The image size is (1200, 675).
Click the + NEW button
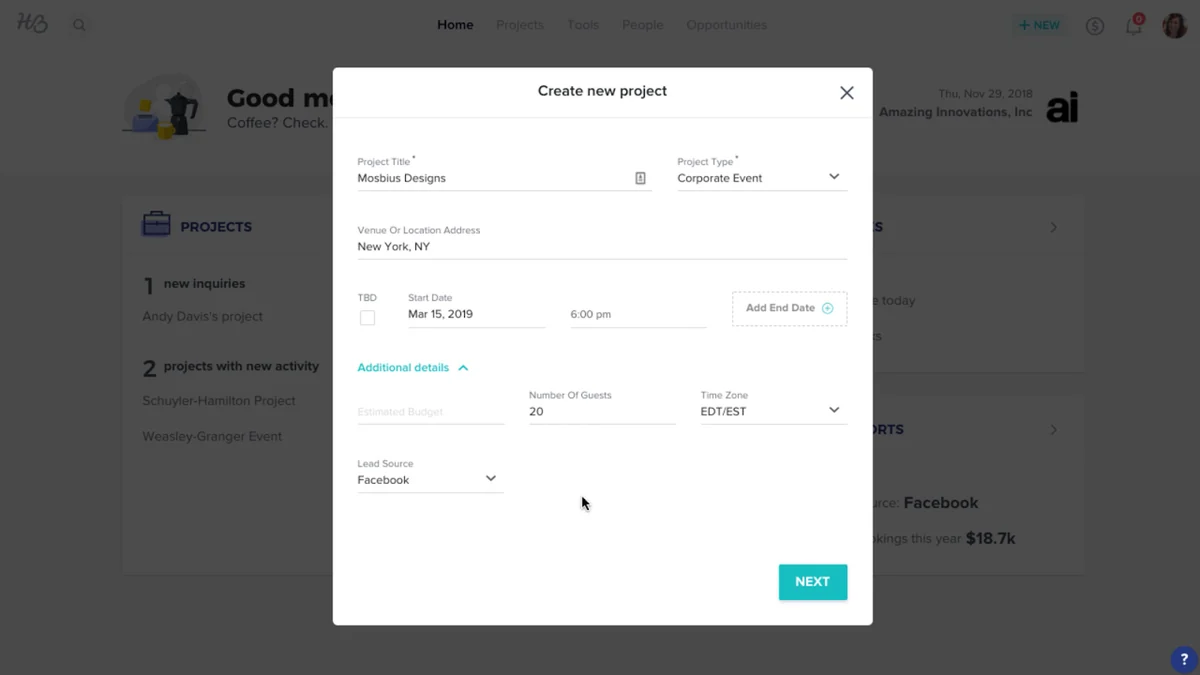1039,25
